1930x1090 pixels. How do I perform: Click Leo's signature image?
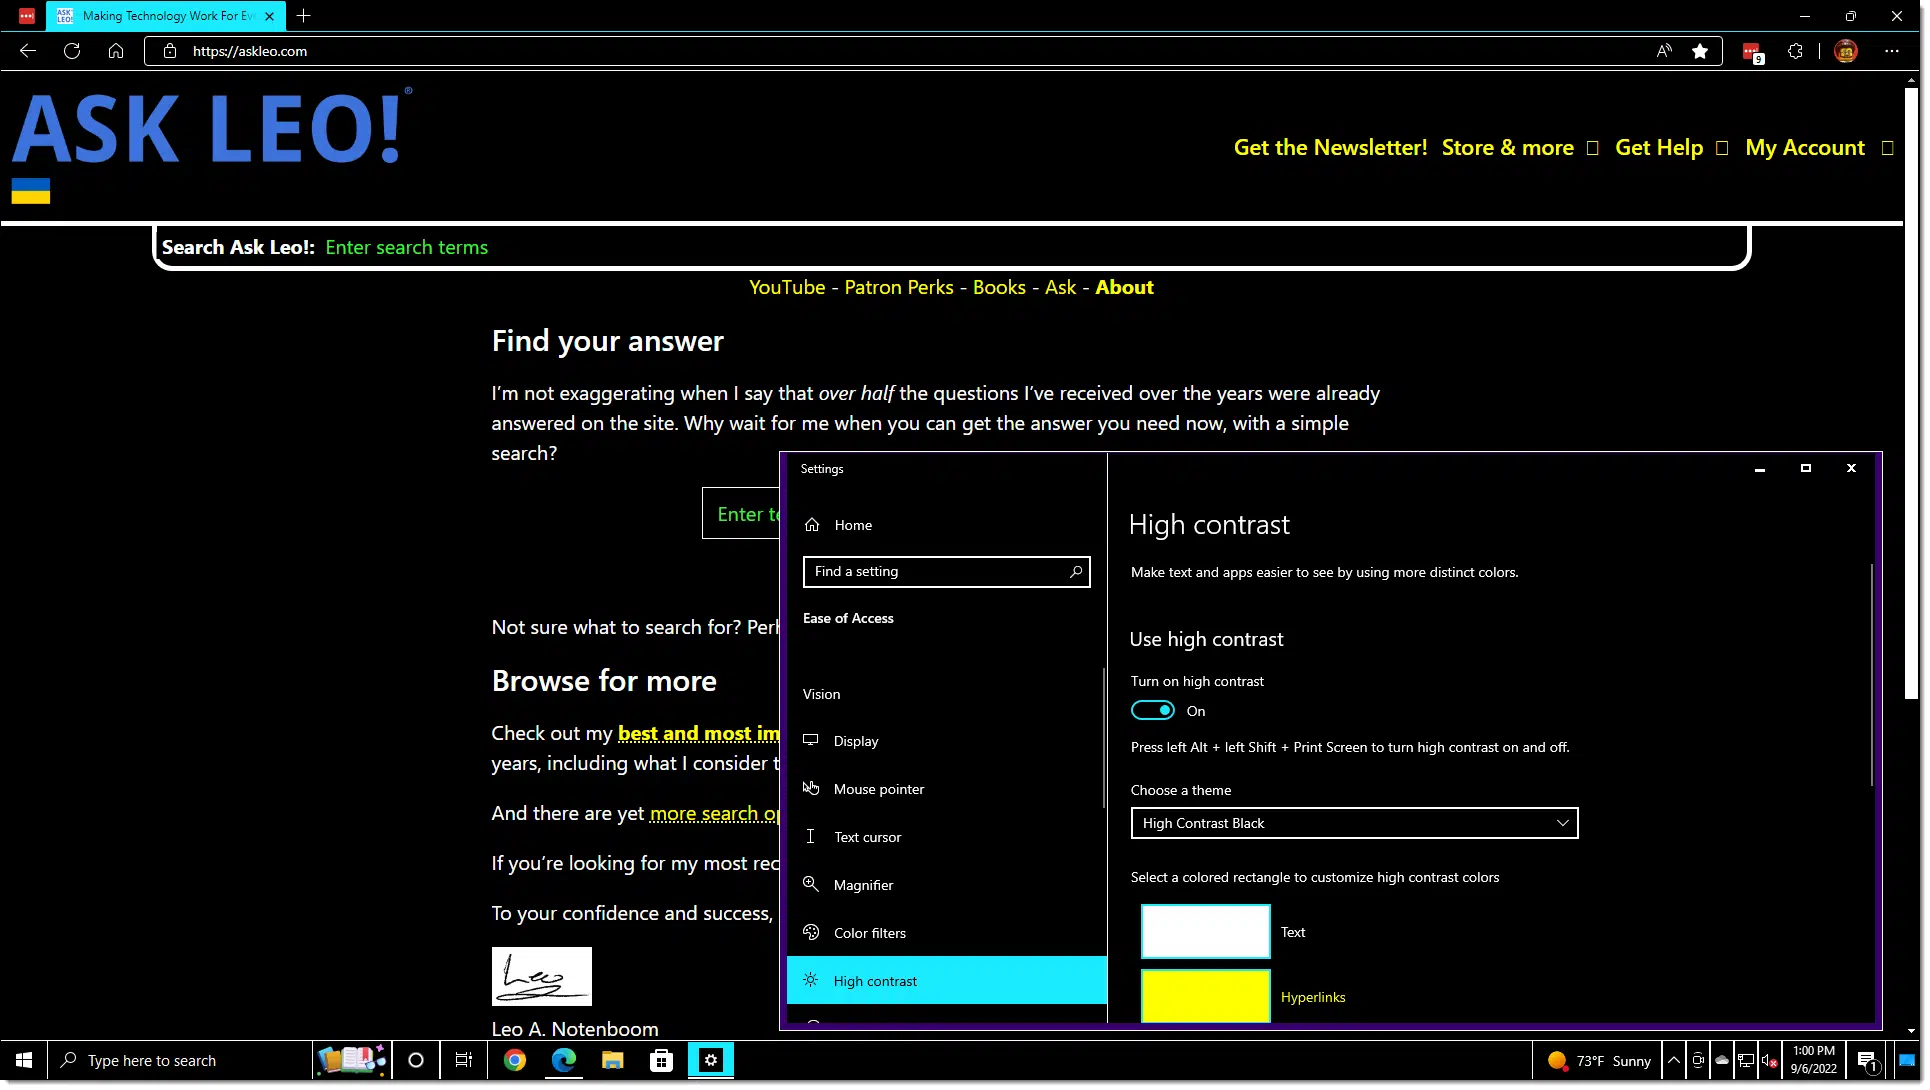click(x=541, y=977)
